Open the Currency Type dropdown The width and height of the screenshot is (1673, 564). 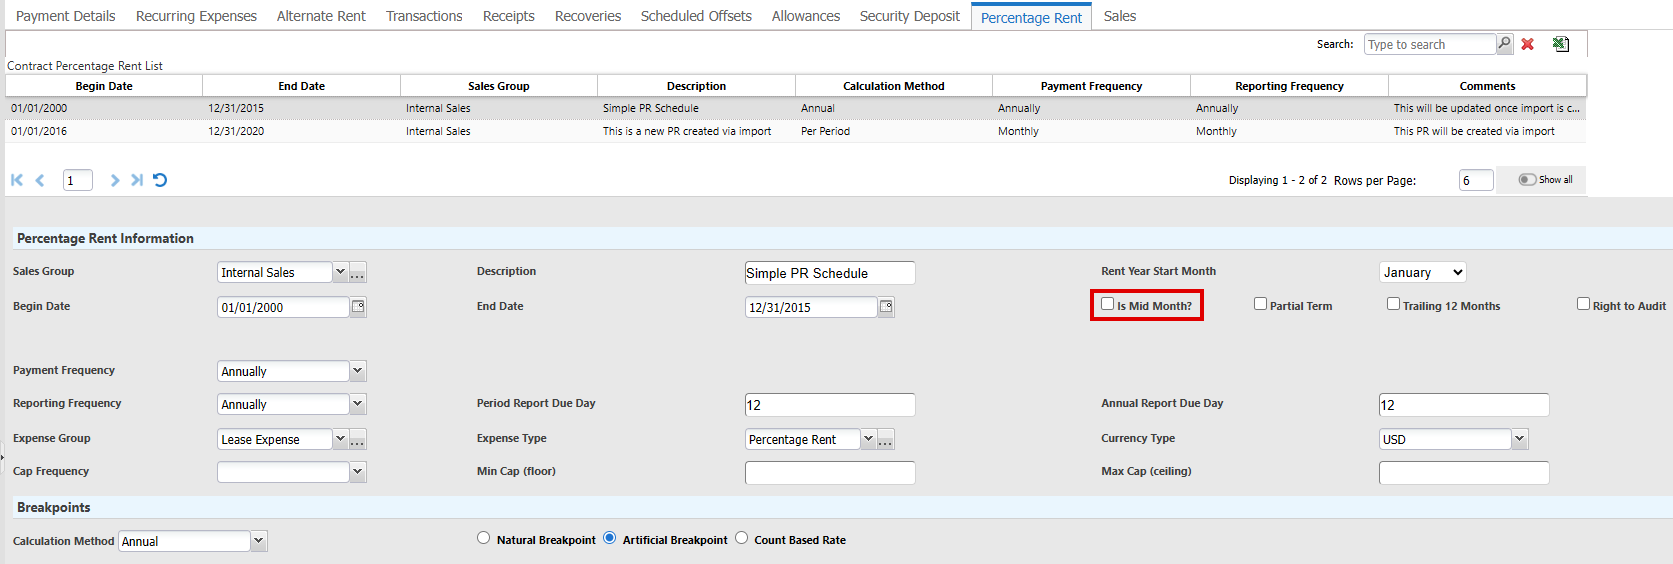click(x=1519, y=439)
